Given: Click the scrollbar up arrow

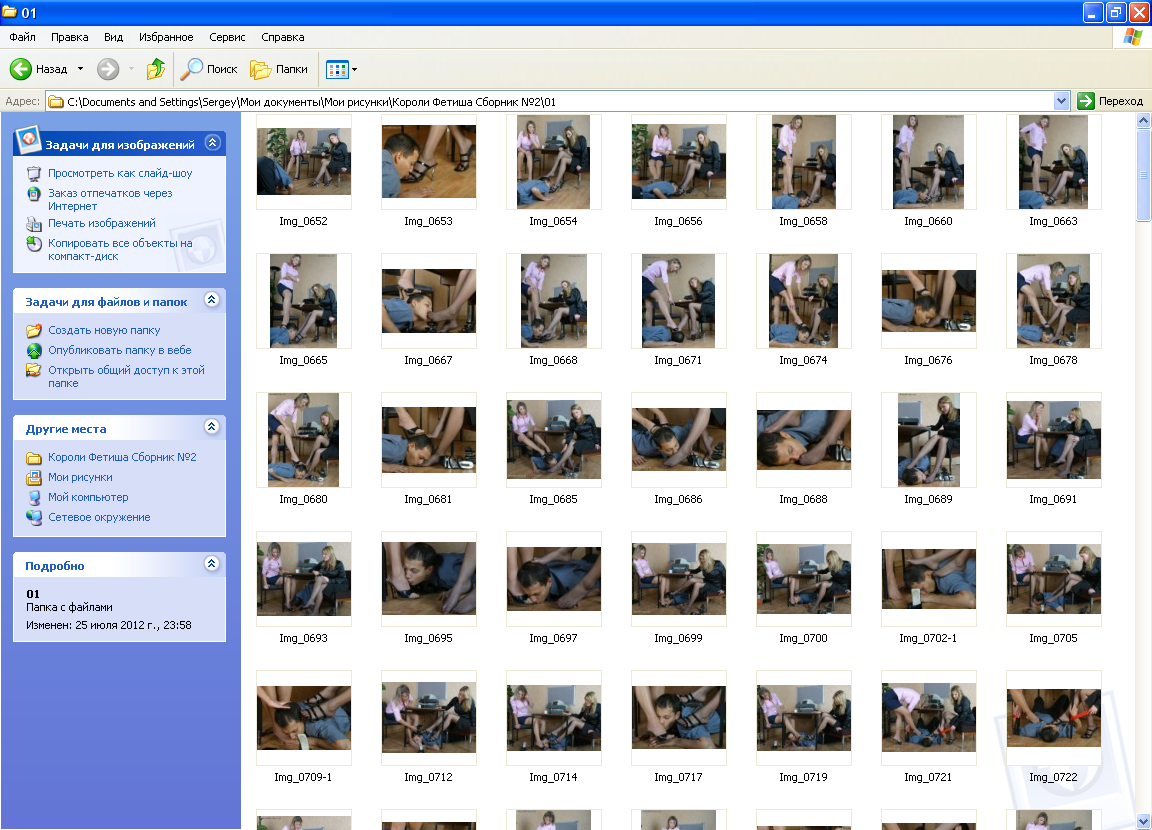Looking at the screenshot, I should tap(1143, 120).
